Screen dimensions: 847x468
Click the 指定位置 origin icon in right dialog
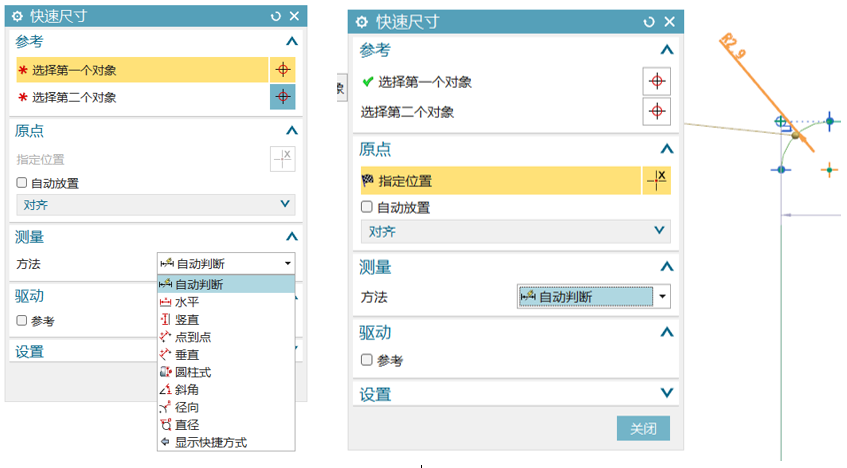tap(656, 181)
